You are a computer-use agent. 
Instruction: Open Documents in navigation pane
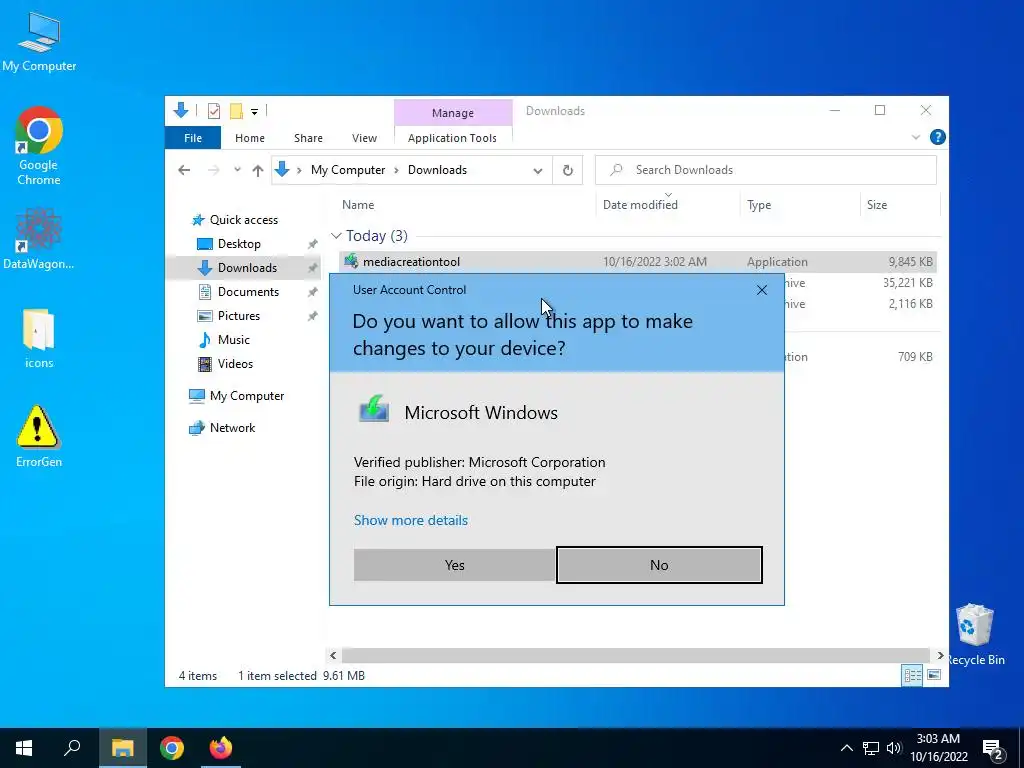point(248,292)
